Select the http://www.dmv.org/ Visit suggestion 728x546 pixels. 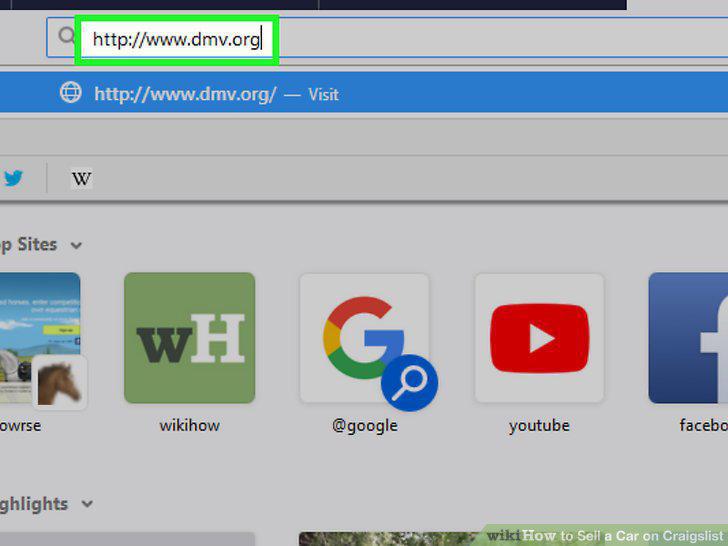(364, 92)
